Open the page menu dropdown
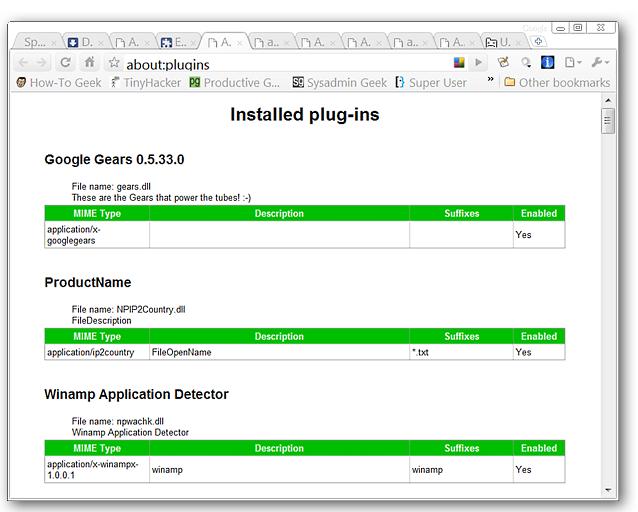 pos(573,63)
